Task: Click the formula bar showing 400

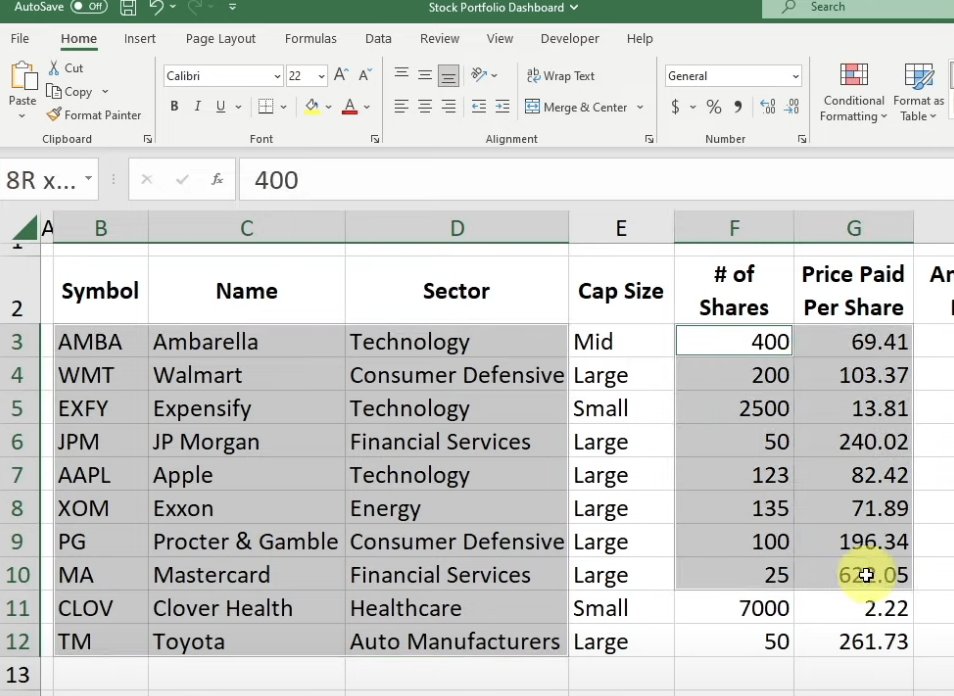Action: (x=596, y=179)
